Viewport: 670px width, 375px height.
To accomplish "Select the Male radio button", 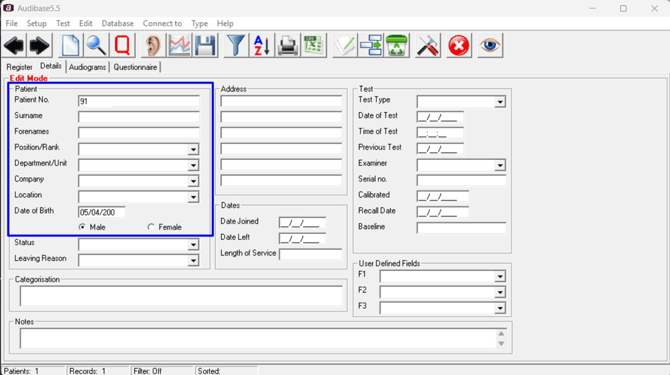I will pyautogui.click(x=82, y=227).
